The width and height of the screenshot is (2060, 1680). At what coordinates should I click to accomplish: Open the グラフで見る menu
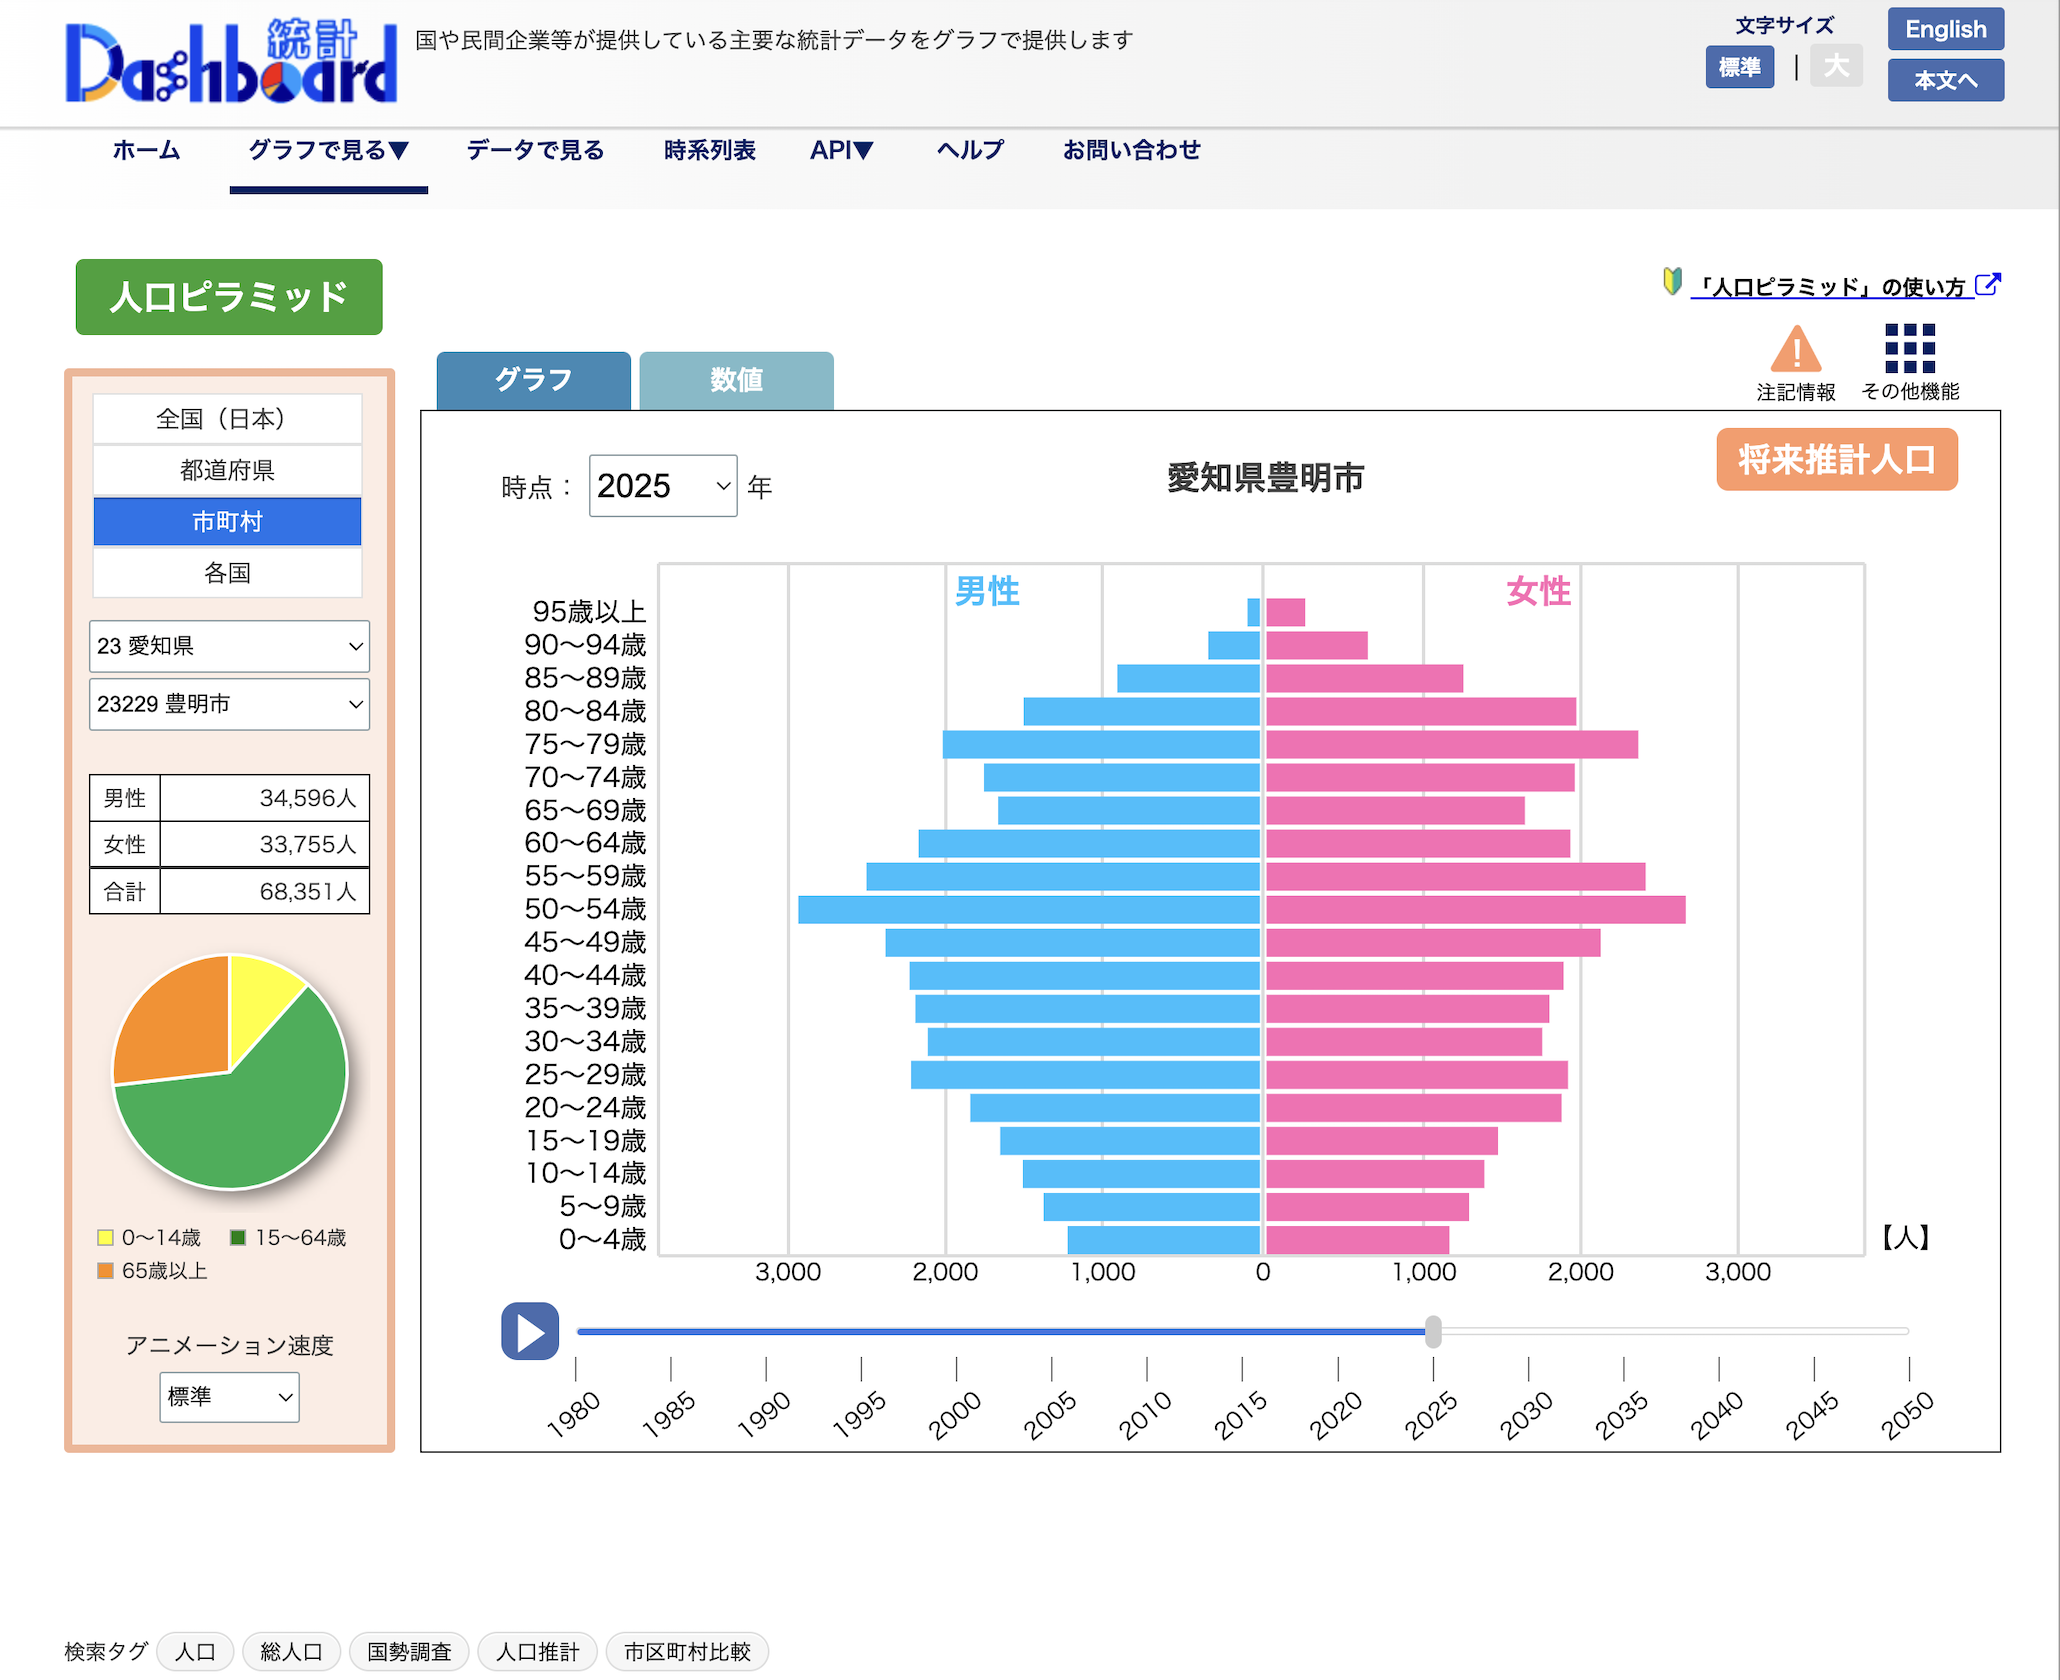[x=328, y=150]
